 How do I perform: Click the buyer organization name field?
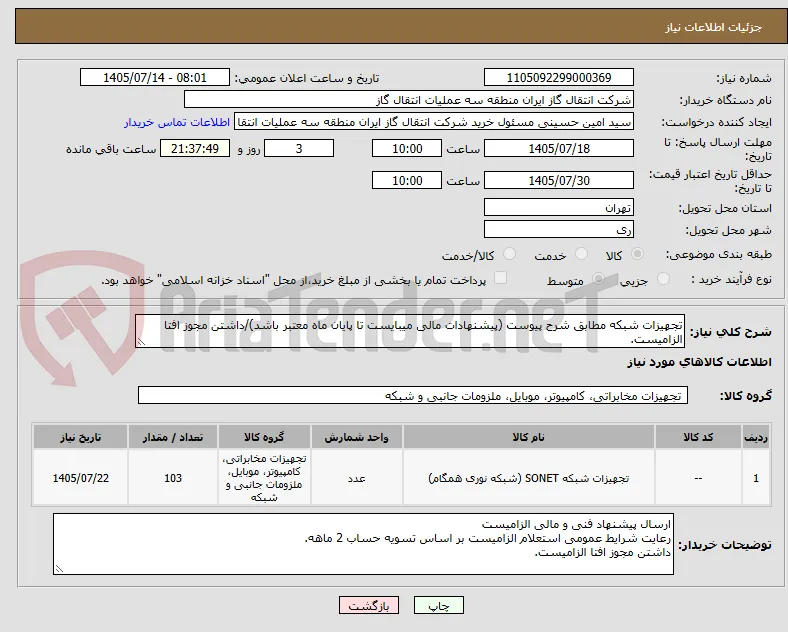[409, 99]
